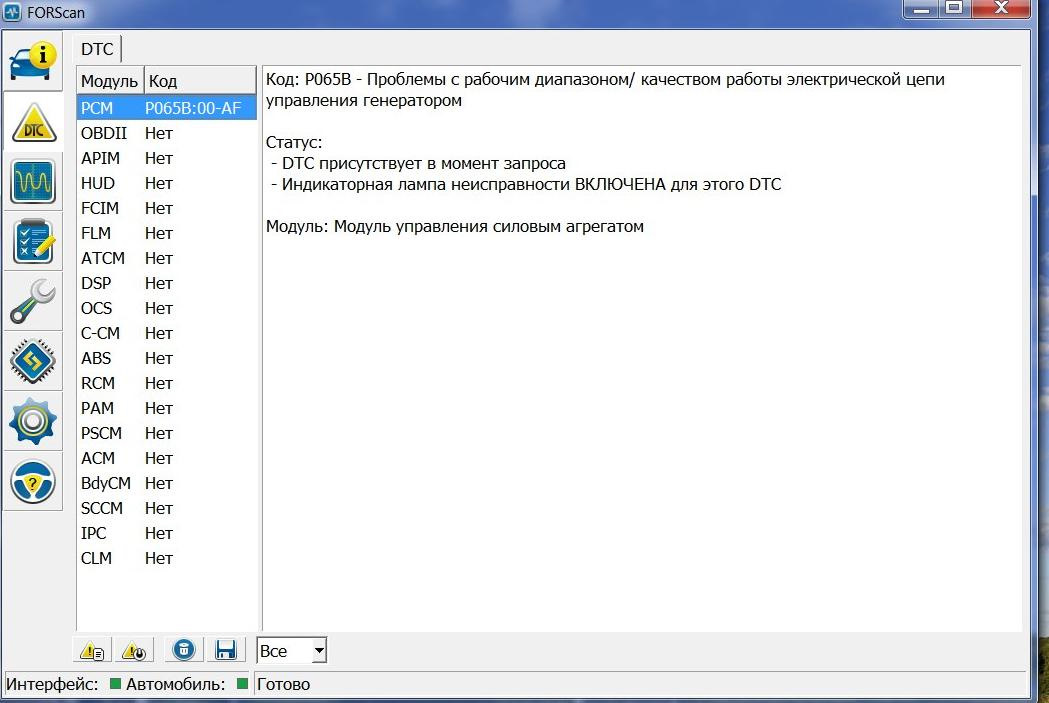This screenshot has height=703, width=1049.
Task: Select the ATCM module row
Action: point(167,258)
